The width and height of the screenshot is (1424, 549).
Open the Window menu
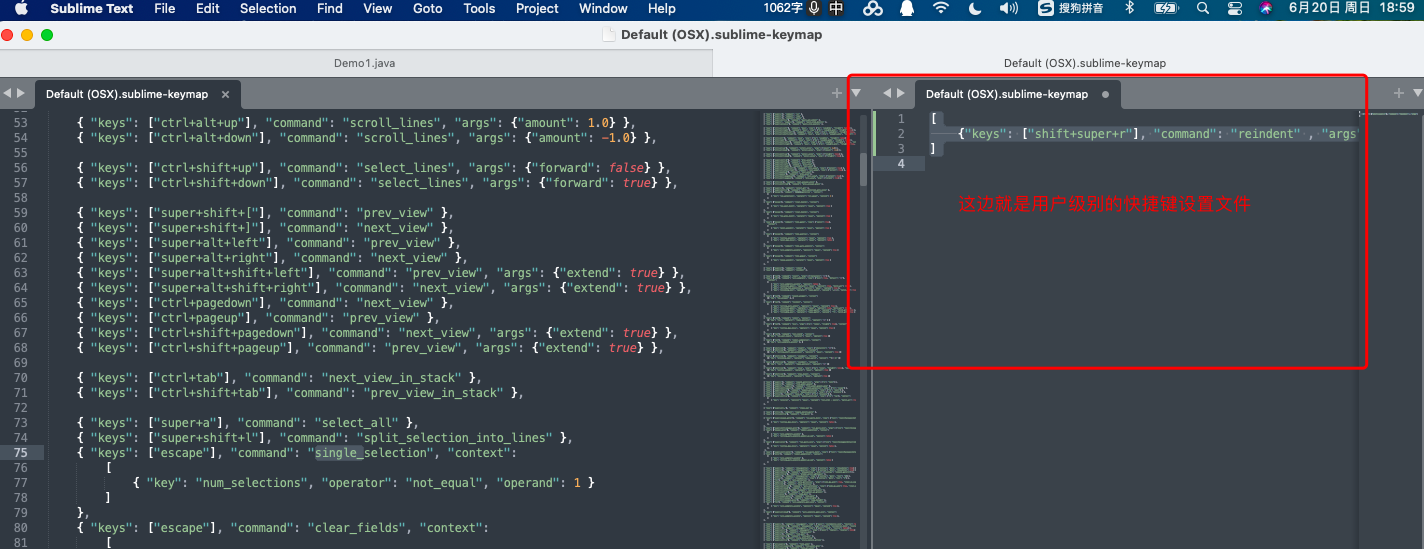click(x=603, y=8)
